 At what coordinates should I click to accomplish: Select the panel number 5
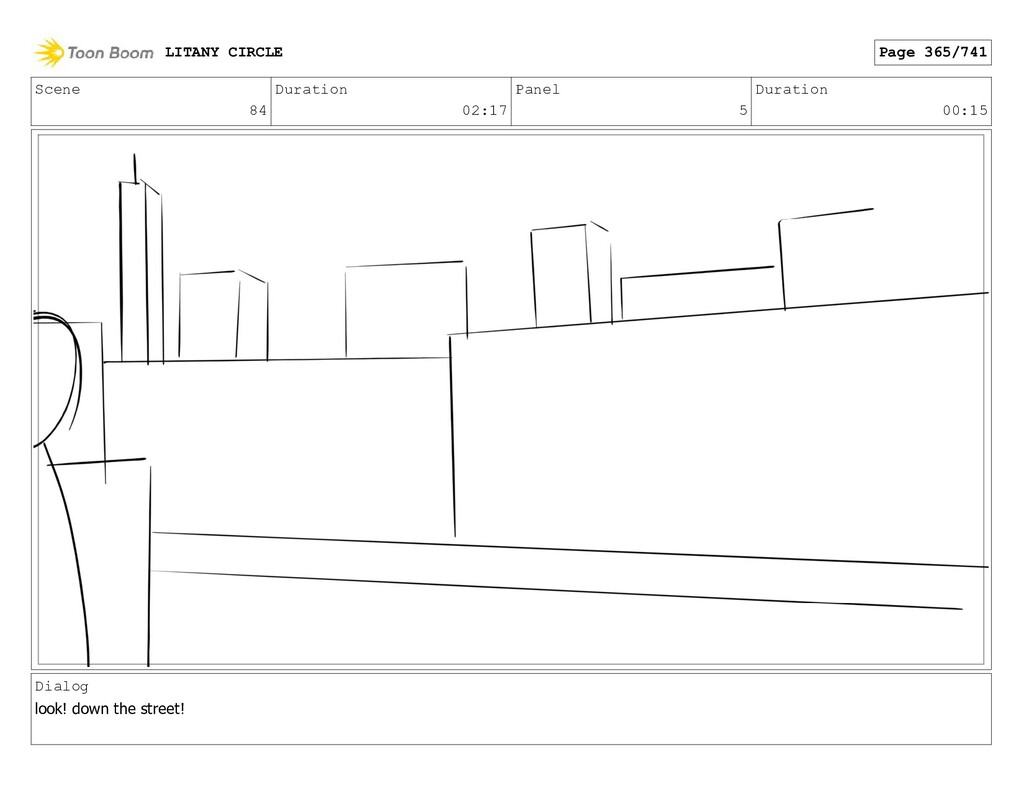(x=743, y=110)
